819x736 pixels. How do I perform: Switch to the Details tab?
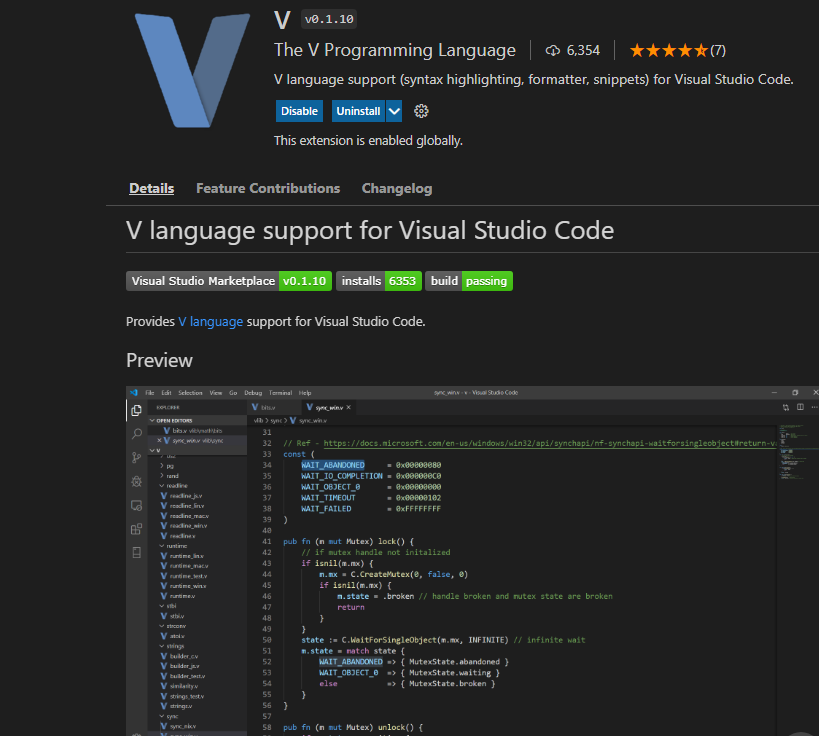(151, 188)
